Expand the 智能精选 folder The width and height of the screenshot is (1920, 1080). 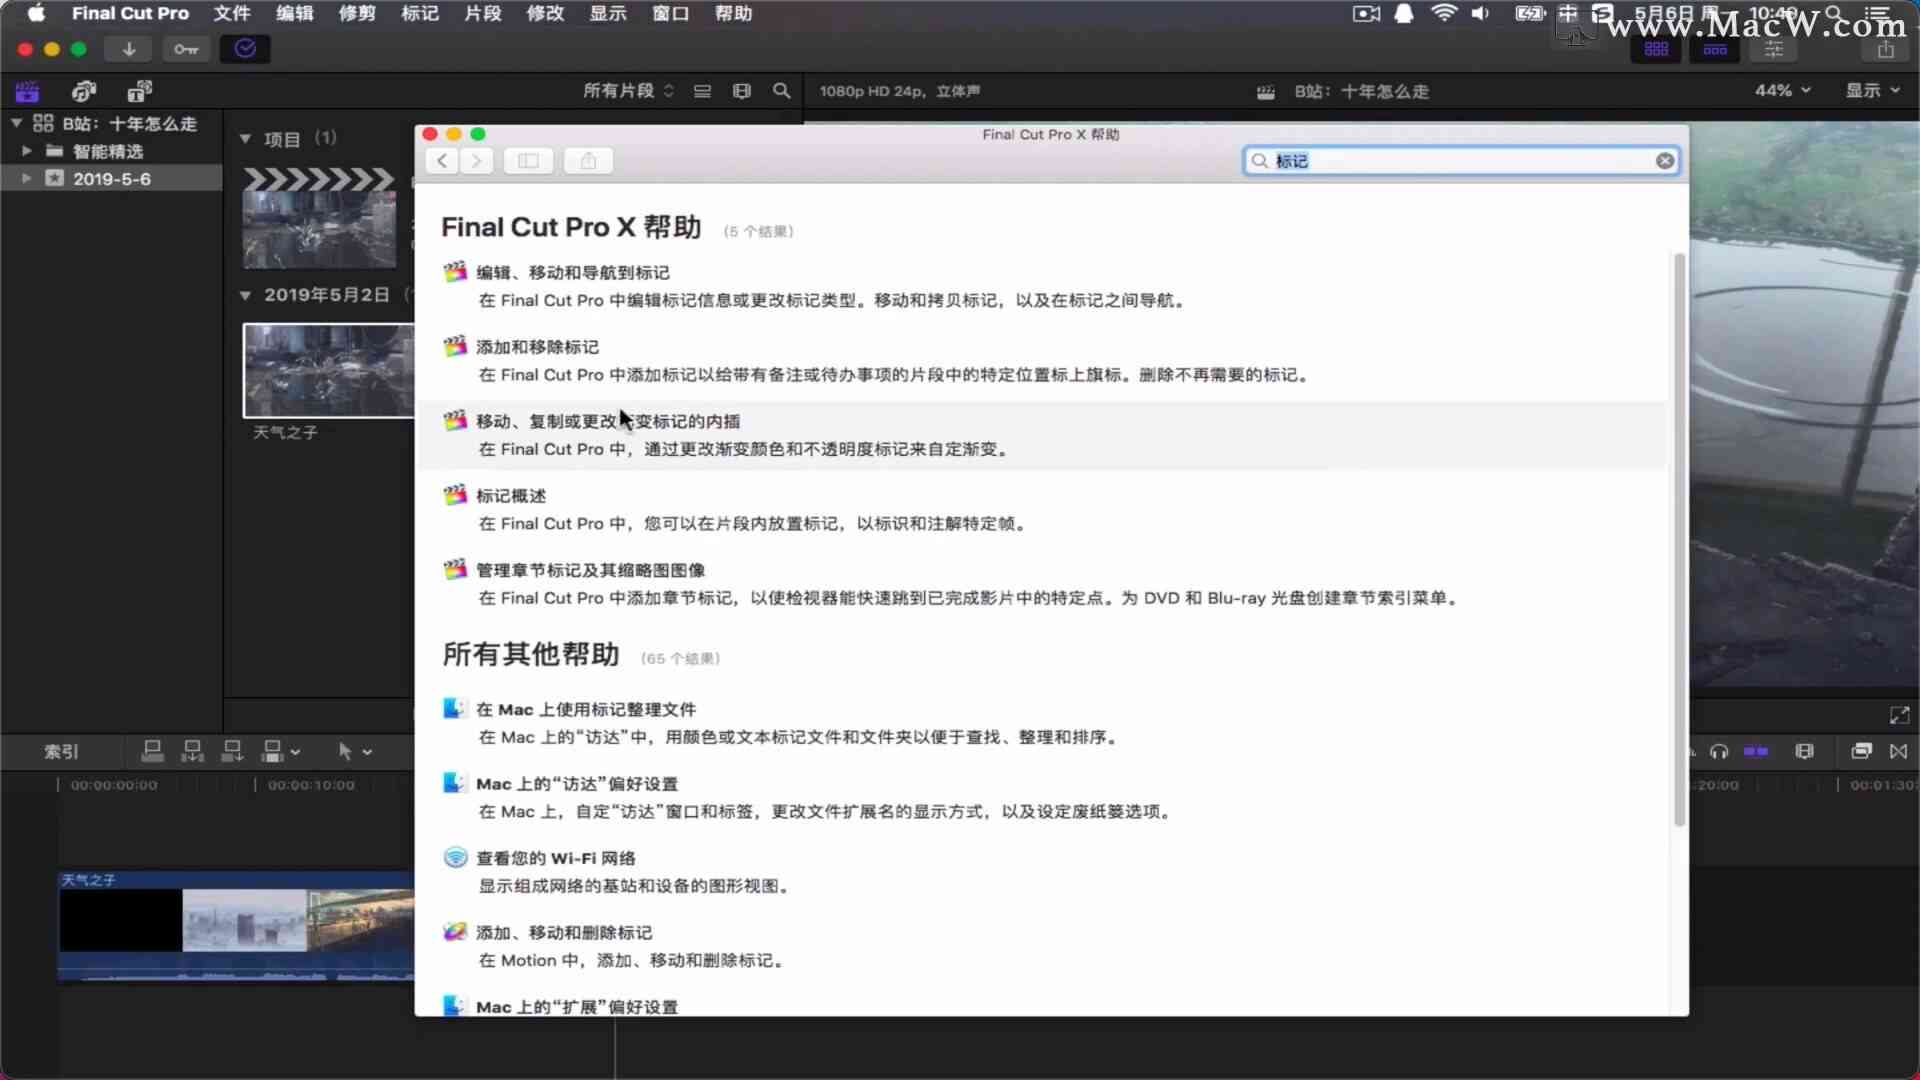point(27,151)
